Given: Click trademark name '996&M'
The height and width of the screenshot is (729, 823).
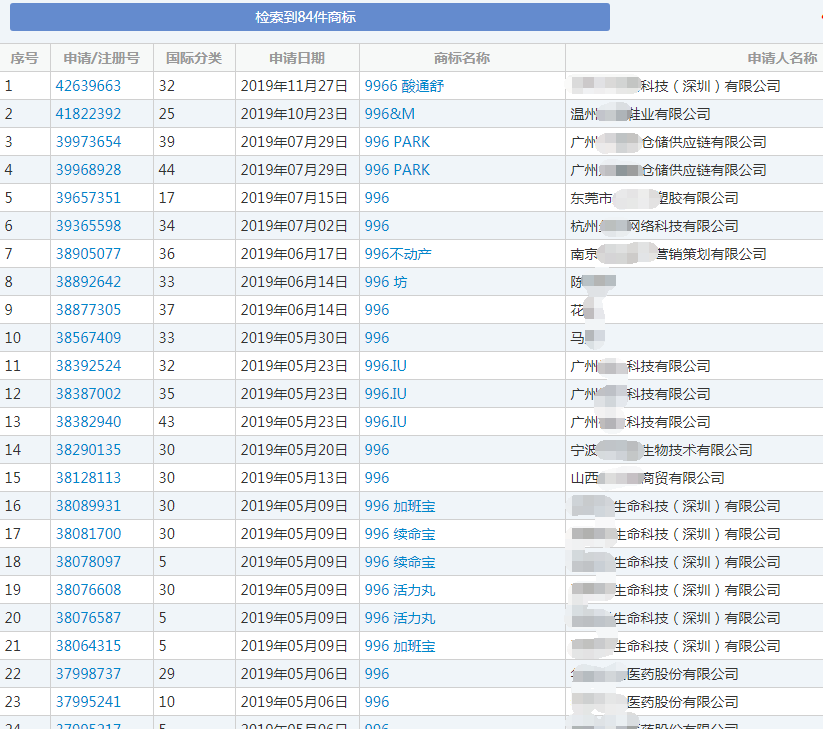Looking at the screenshot, I should point(389,114).
